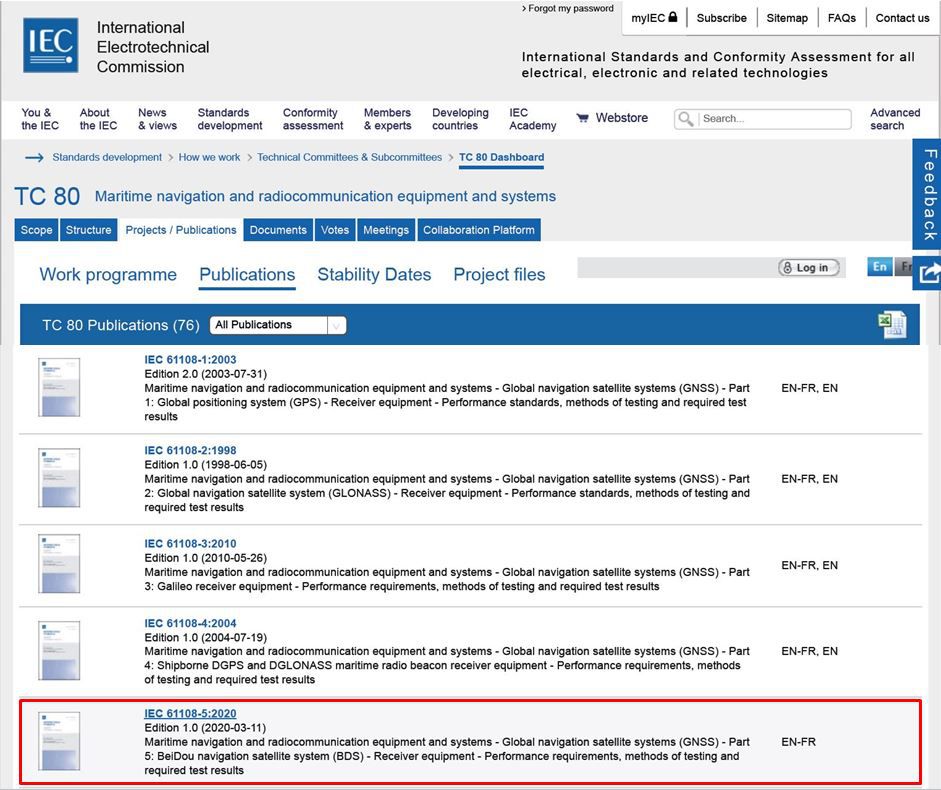Viewport: 941px width, 790px height.
Task: Click the IEC logo
Action: coord(50,46)
